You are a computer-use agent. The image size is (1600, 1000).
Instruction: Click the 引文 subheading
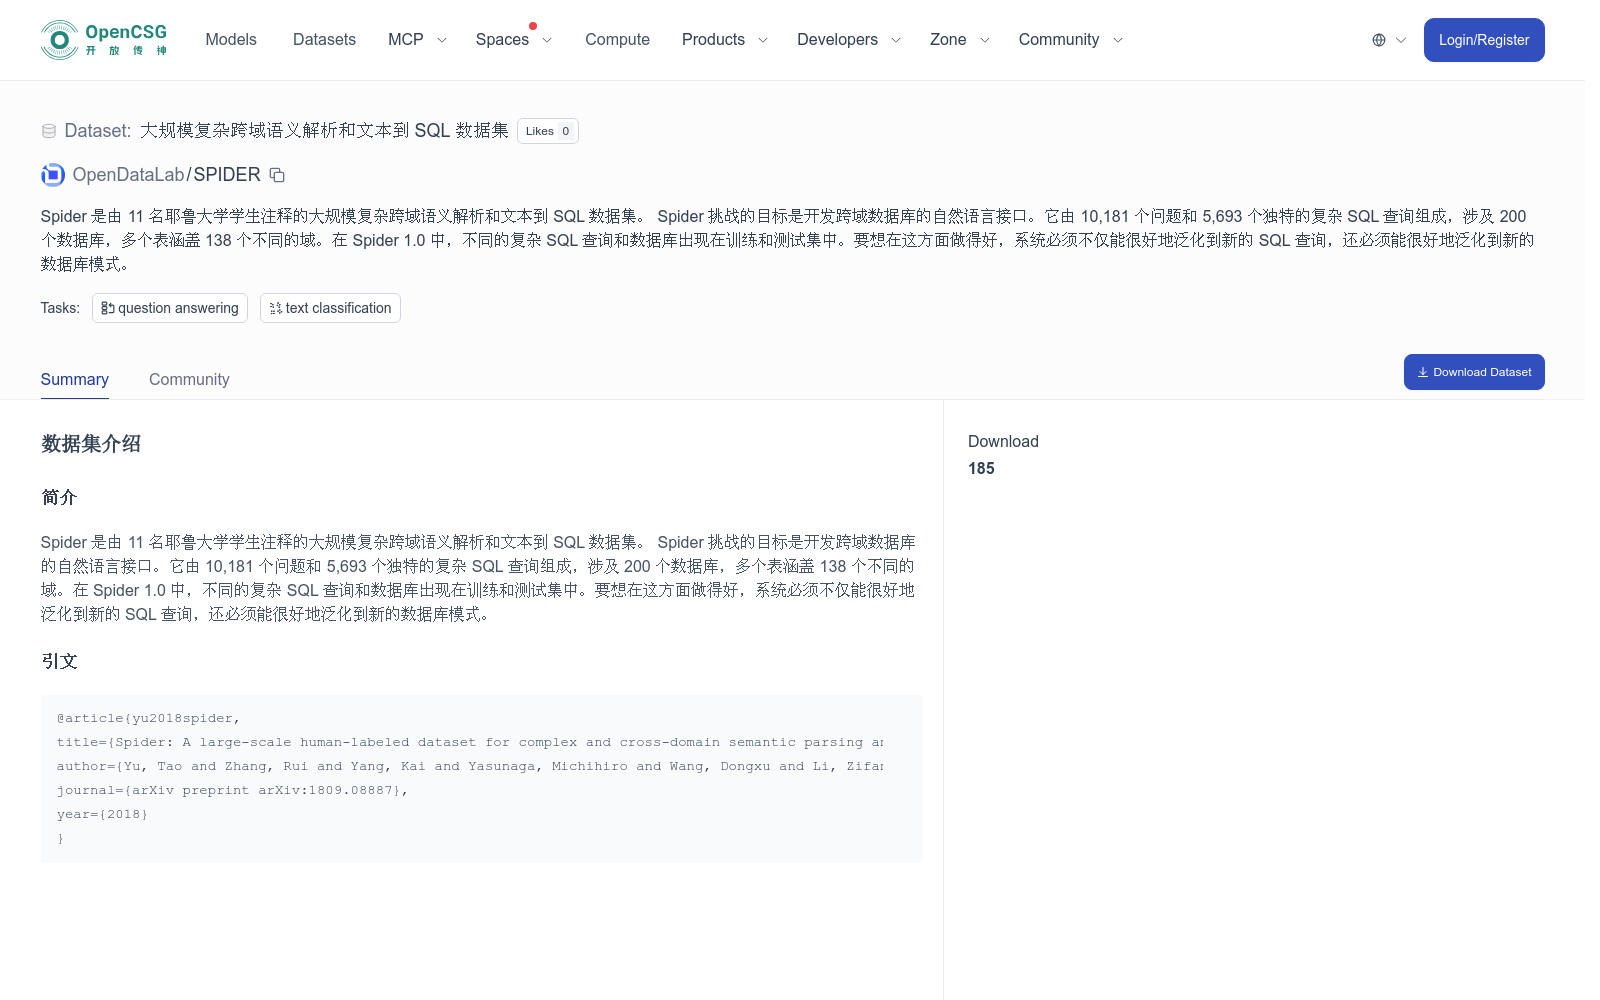pos(59,661)
